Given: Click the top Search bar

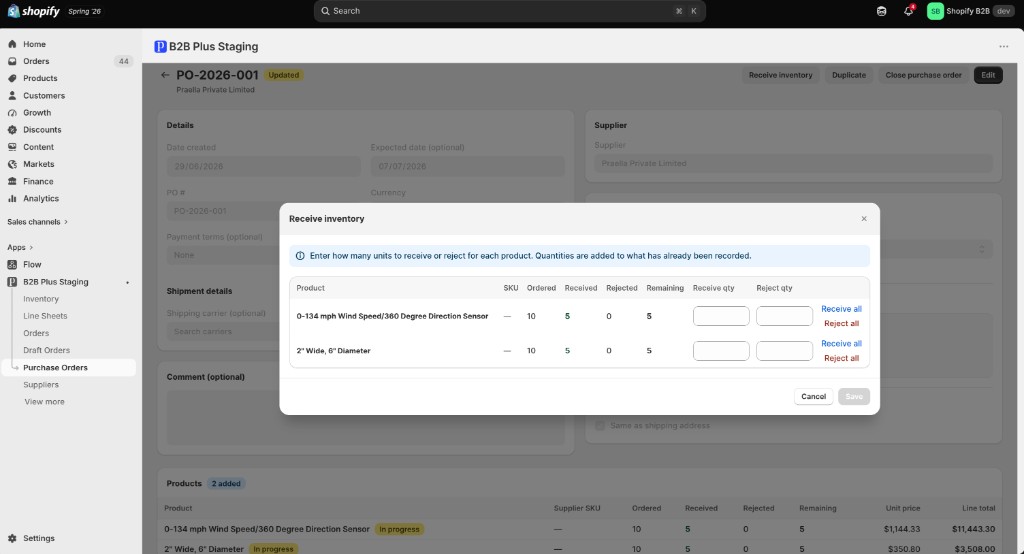Looking at the screenshot, I should pyautogui.click(x=509, y=11).
